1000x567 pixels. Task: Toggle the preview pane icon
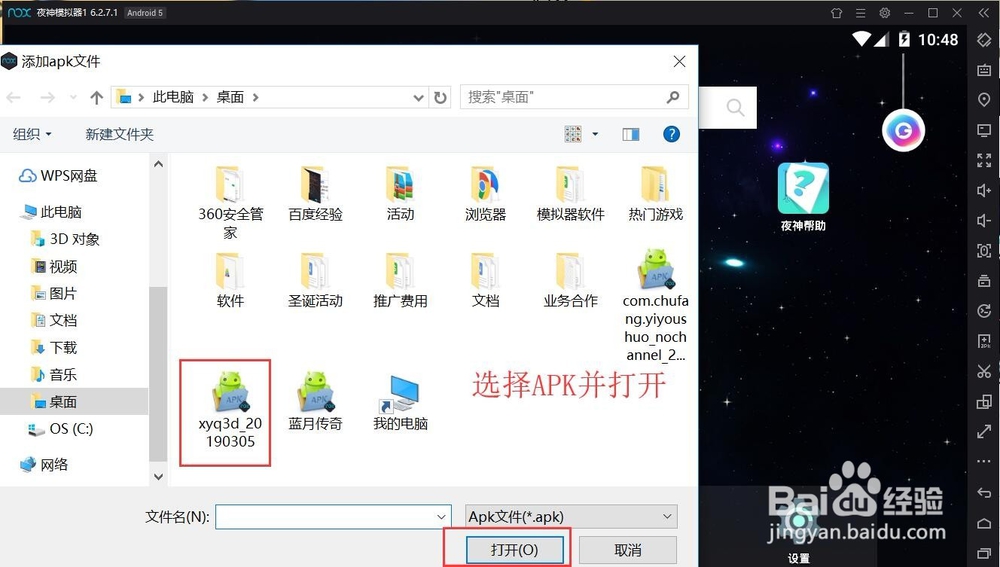tap(631, 134)
